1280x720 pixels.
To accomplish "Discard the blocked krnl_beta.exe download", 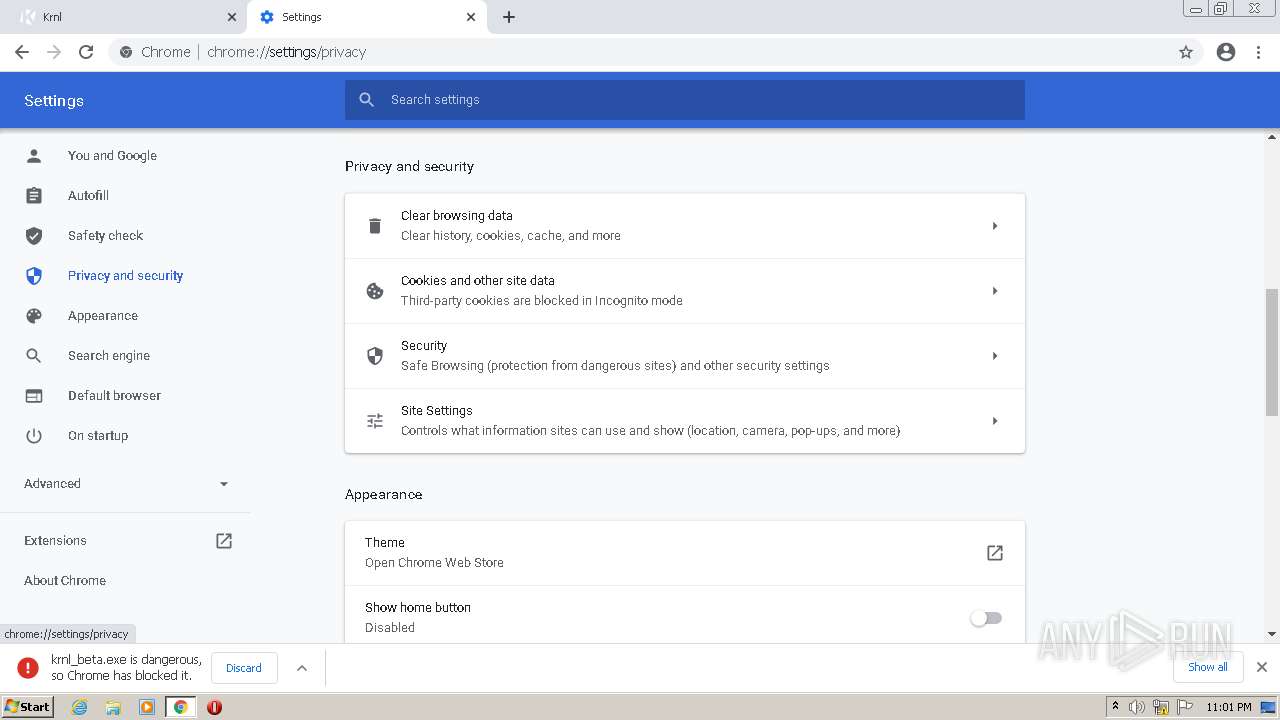I will click(x=243, y=668).
